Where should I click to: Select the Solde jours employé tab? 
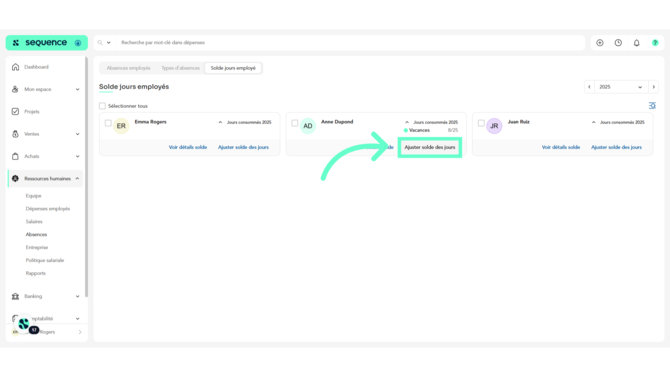[233, 68]
